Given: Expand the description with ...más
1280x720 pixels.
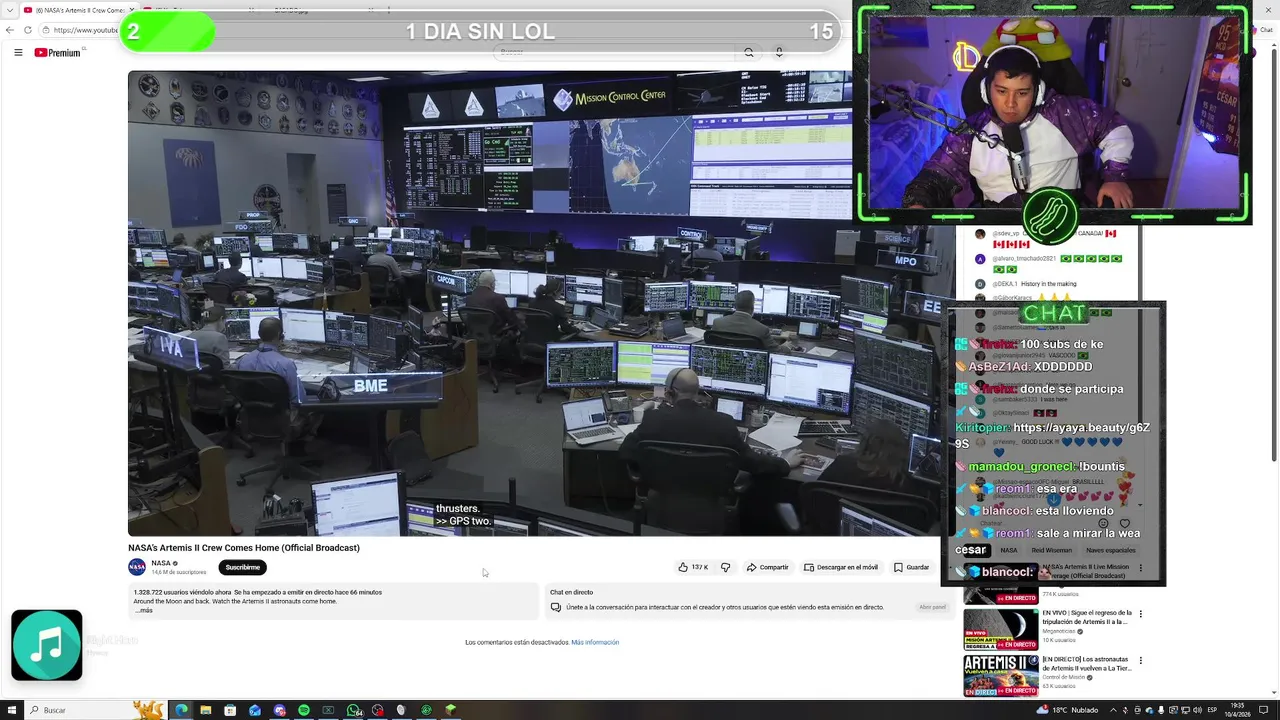Looking at the screenshot, I should 143,610.
